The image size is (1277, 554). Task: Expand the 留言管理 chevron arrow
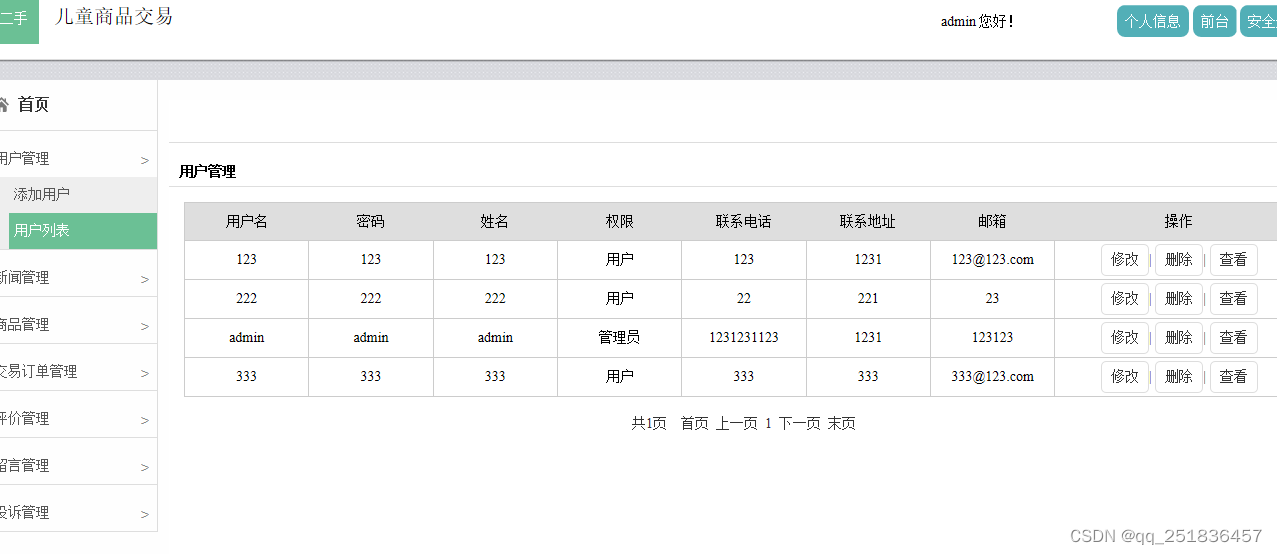(x=144, y=468)
